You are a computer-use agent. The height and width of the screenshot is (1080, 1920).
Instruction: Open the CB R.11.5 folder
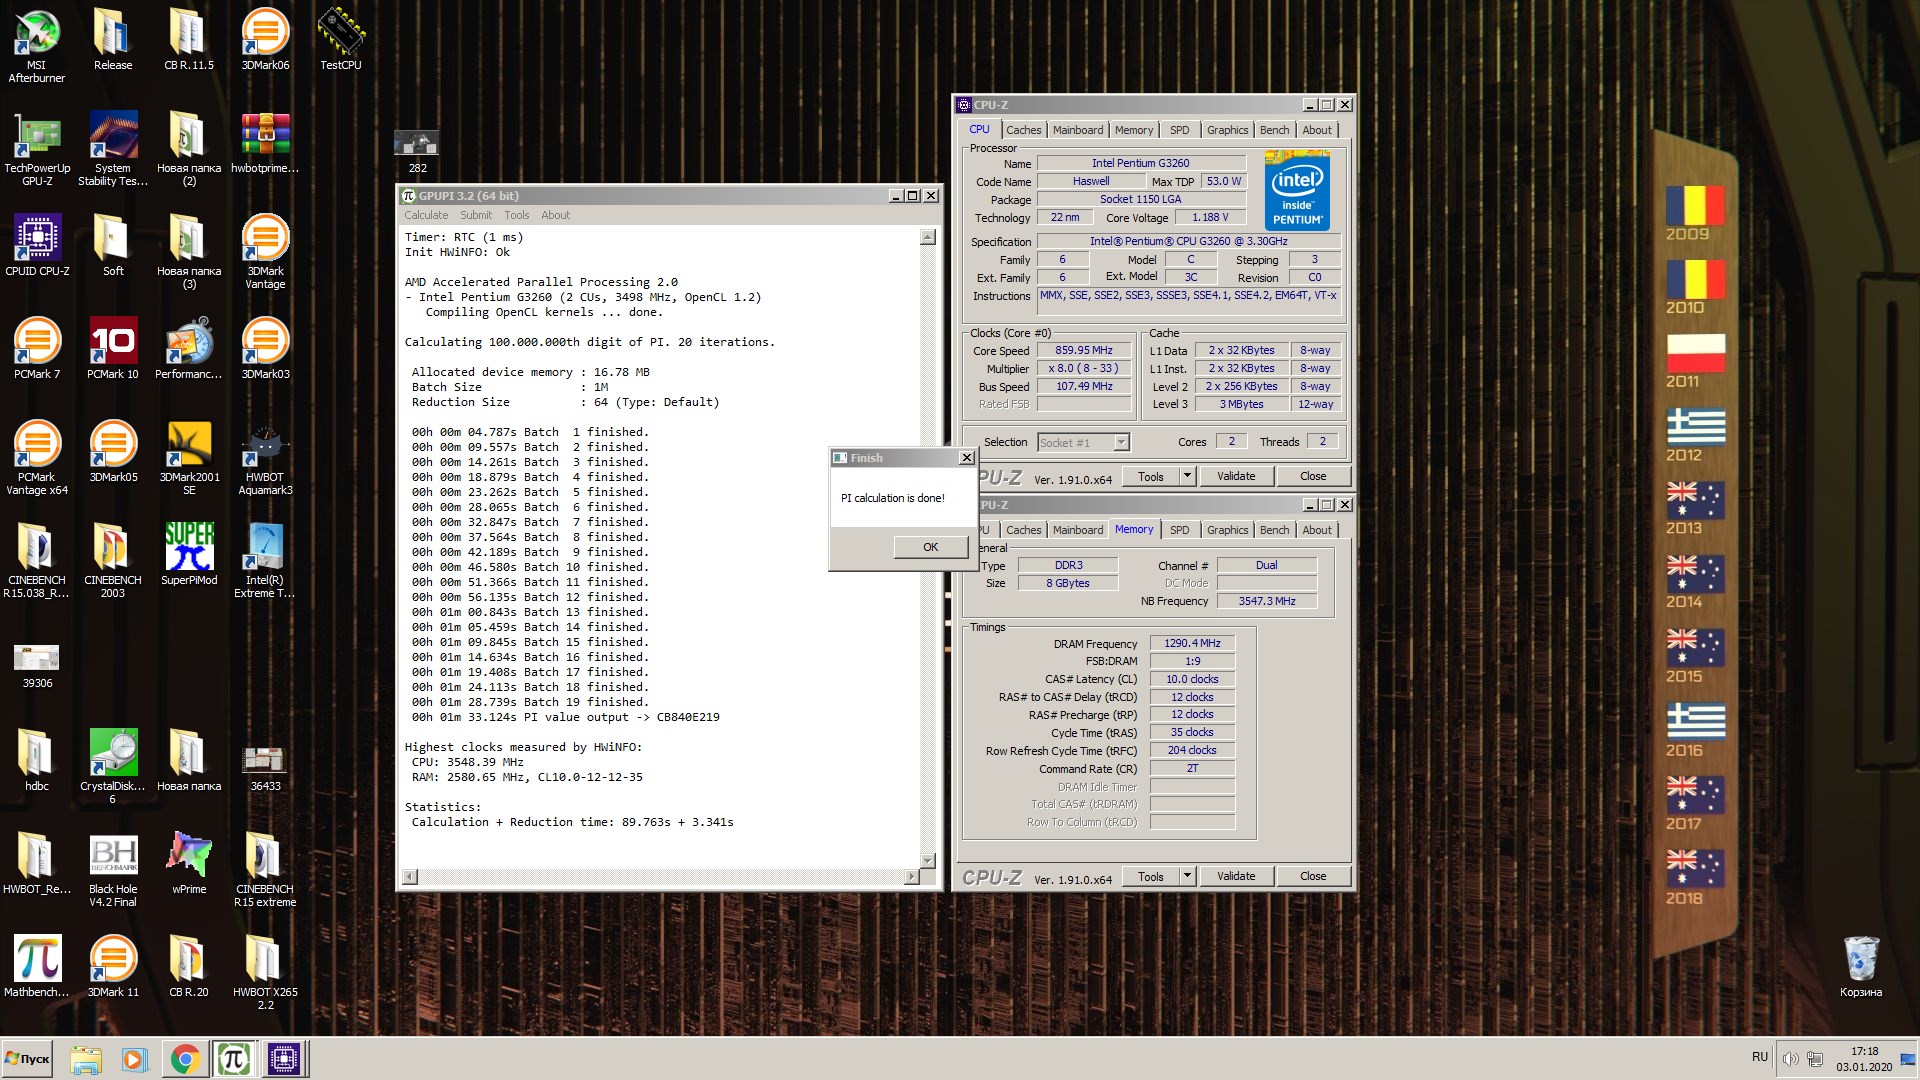click(x=189, y=38)
